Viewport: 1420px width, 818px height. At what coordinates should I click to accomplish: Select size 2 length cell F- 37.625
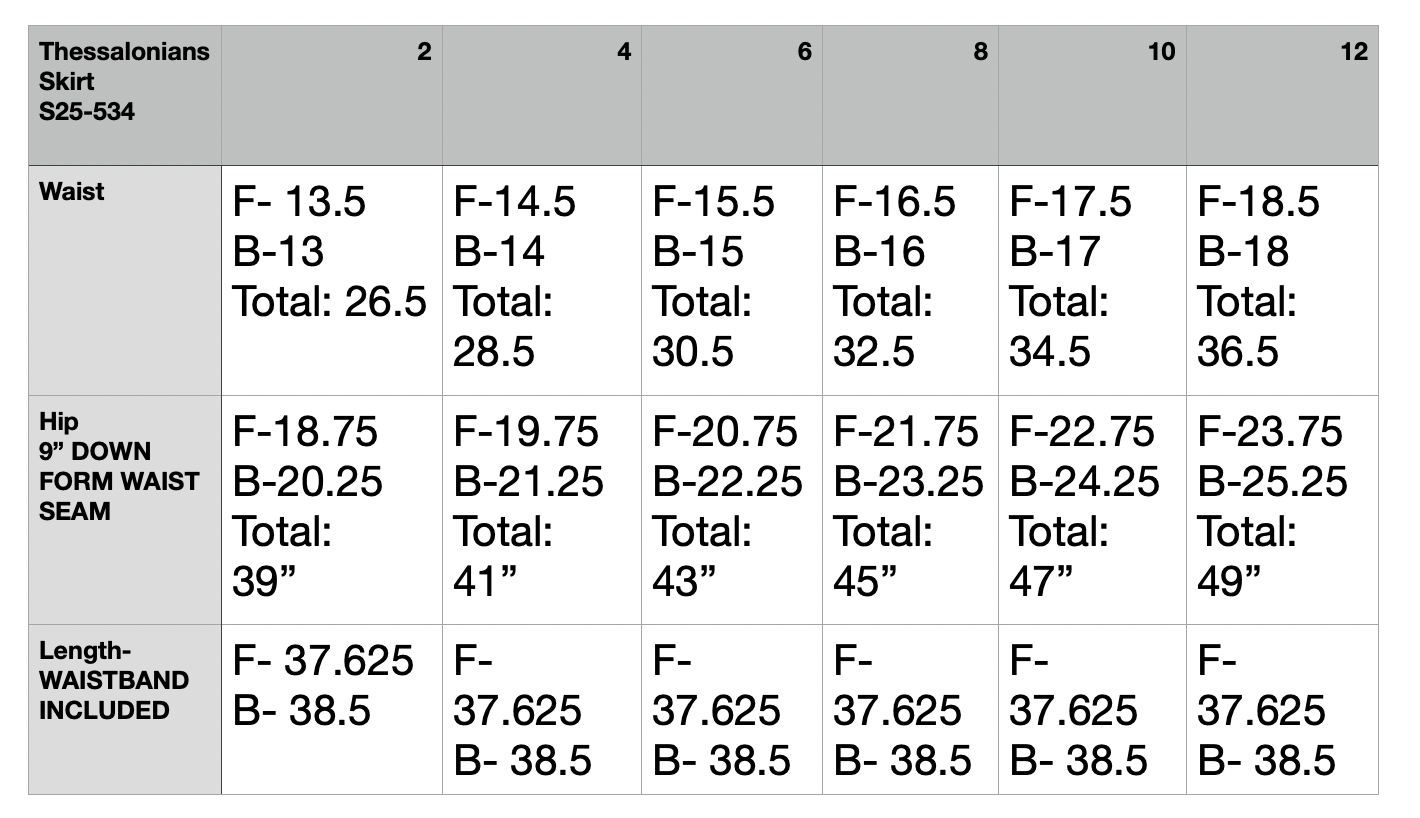pyautogui.click(x=332, y=710)
